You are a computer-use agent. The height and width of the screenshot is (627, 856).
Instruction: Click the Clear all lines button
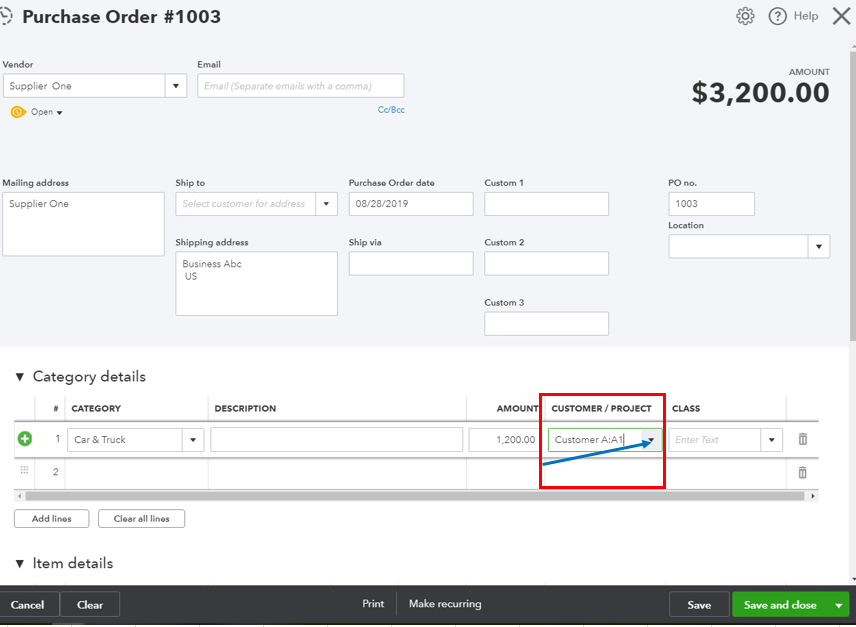[141, 518]
